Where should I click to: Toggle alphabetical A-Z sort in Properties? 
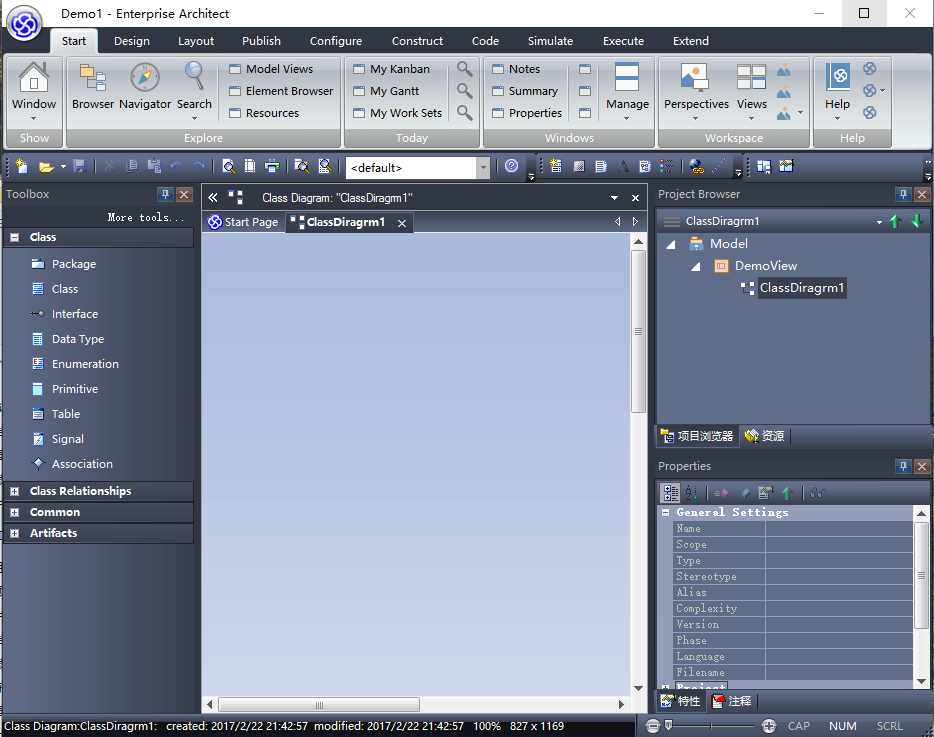click(x=691, y=493)
